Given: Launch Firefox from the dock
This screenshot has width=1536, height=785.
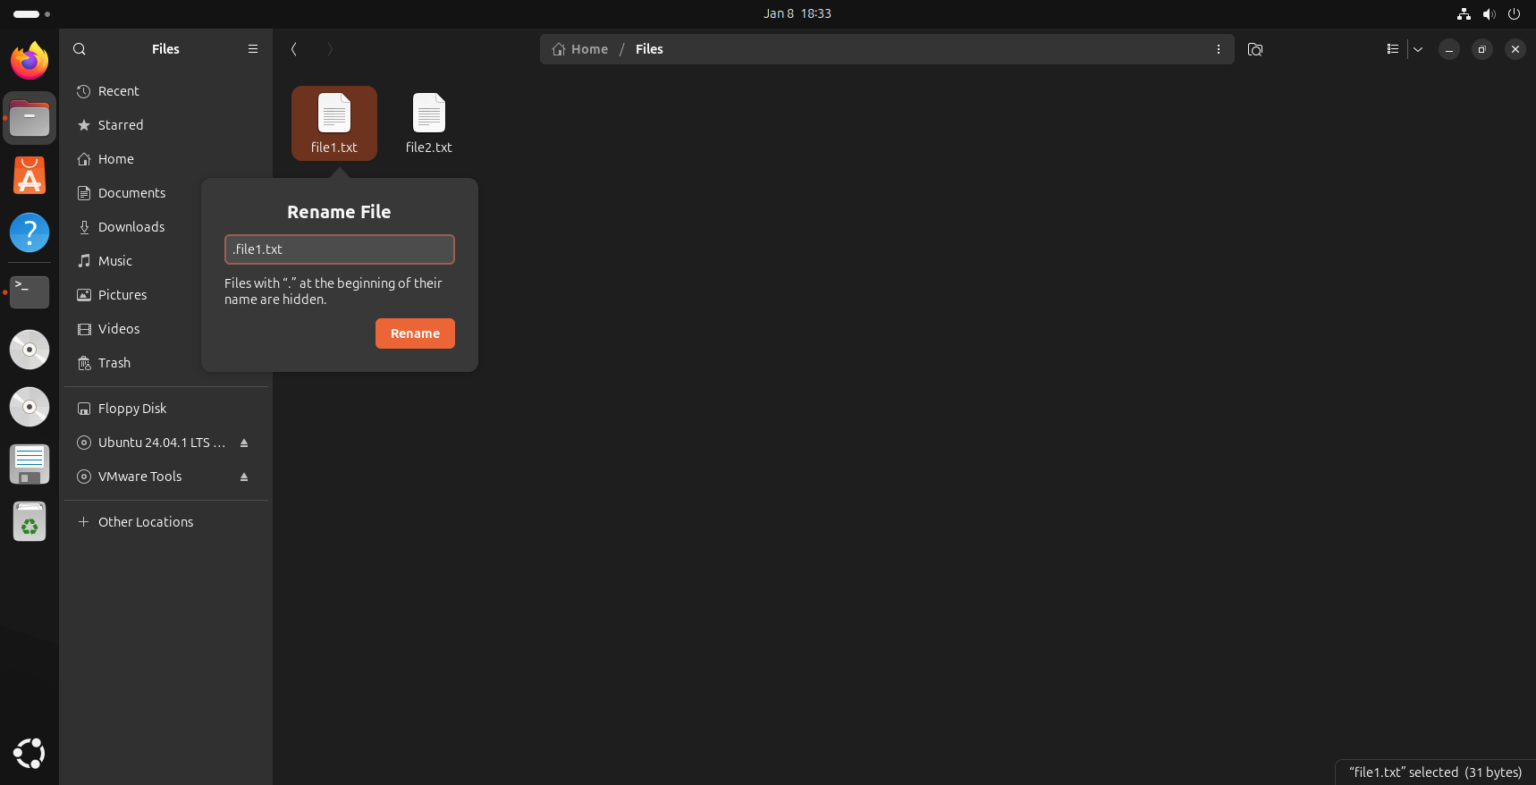Looking at the screenshot, I should [29, 60].
